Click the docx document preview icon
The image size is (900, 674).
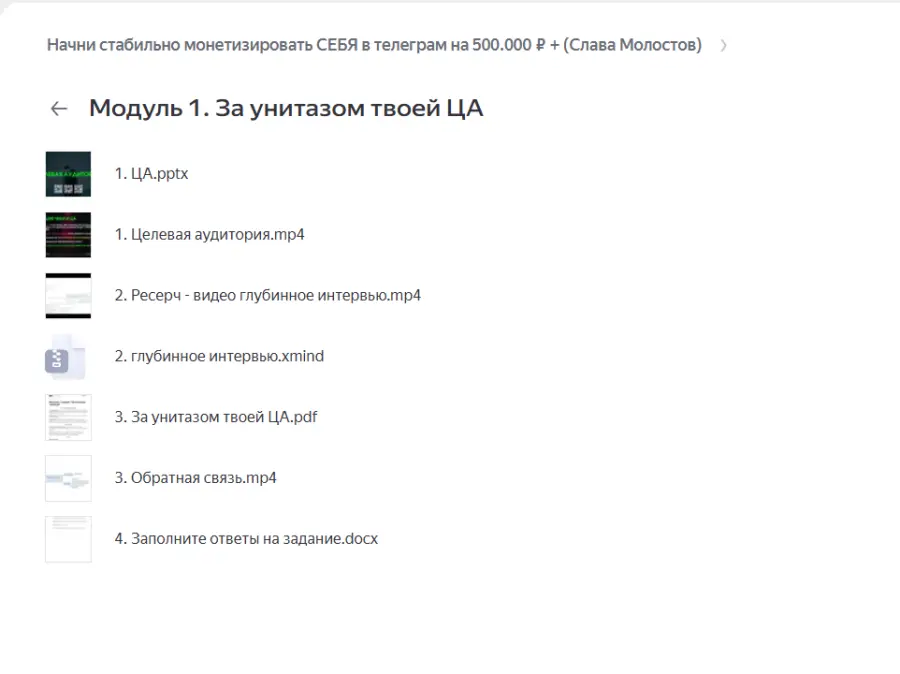point(68,539)
